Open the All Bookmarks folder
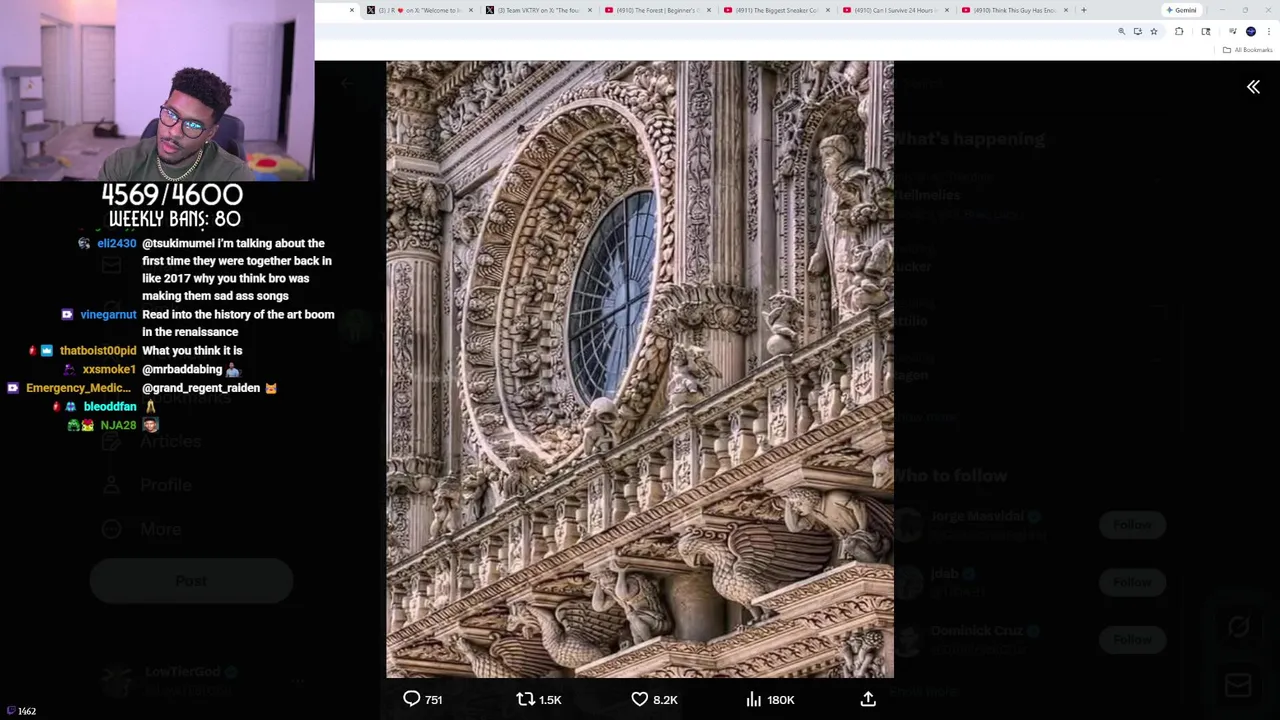1280x720 pixels. pos(1247,50)
